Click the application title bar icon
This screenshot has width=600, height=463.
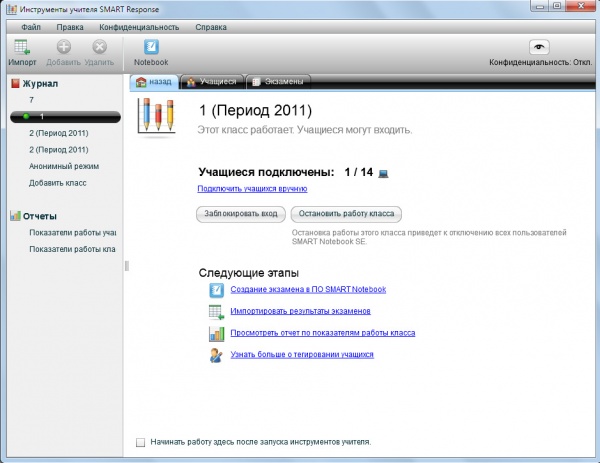(12, 9)
